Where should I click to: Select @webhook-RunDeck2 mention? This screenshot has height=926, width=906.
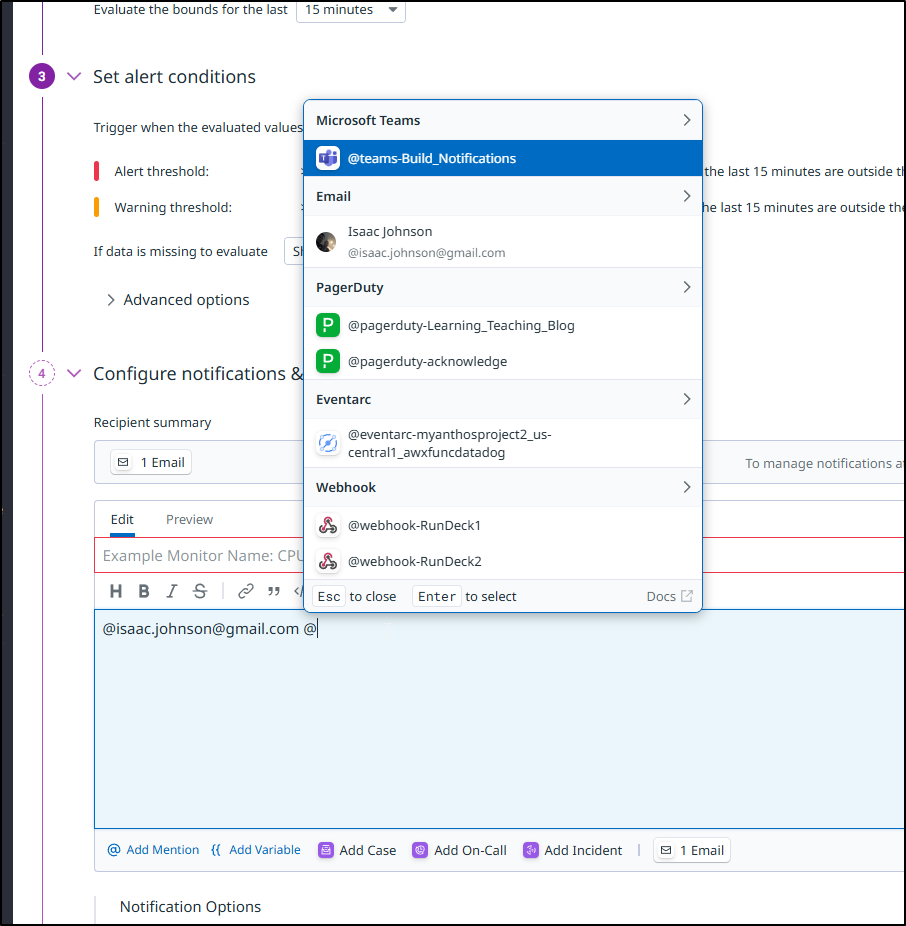click(x=503, y=561)
